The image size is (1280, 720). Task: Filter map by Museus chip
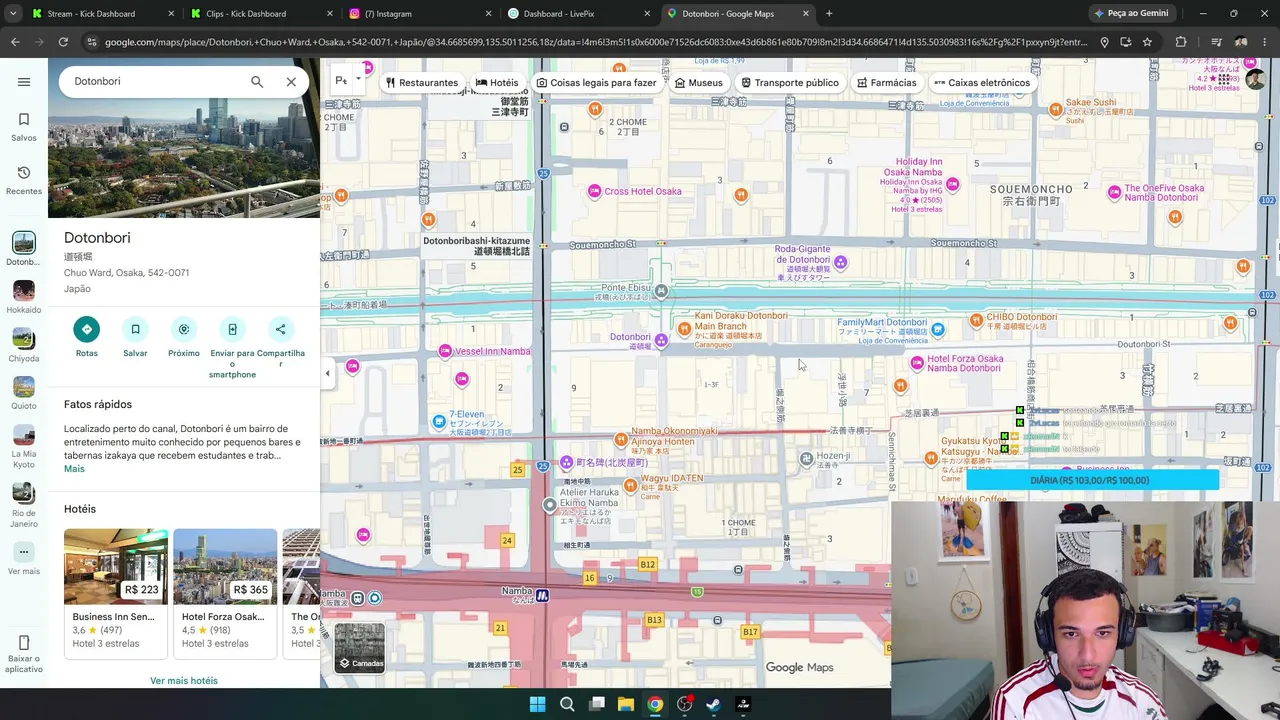click(698, 83)
